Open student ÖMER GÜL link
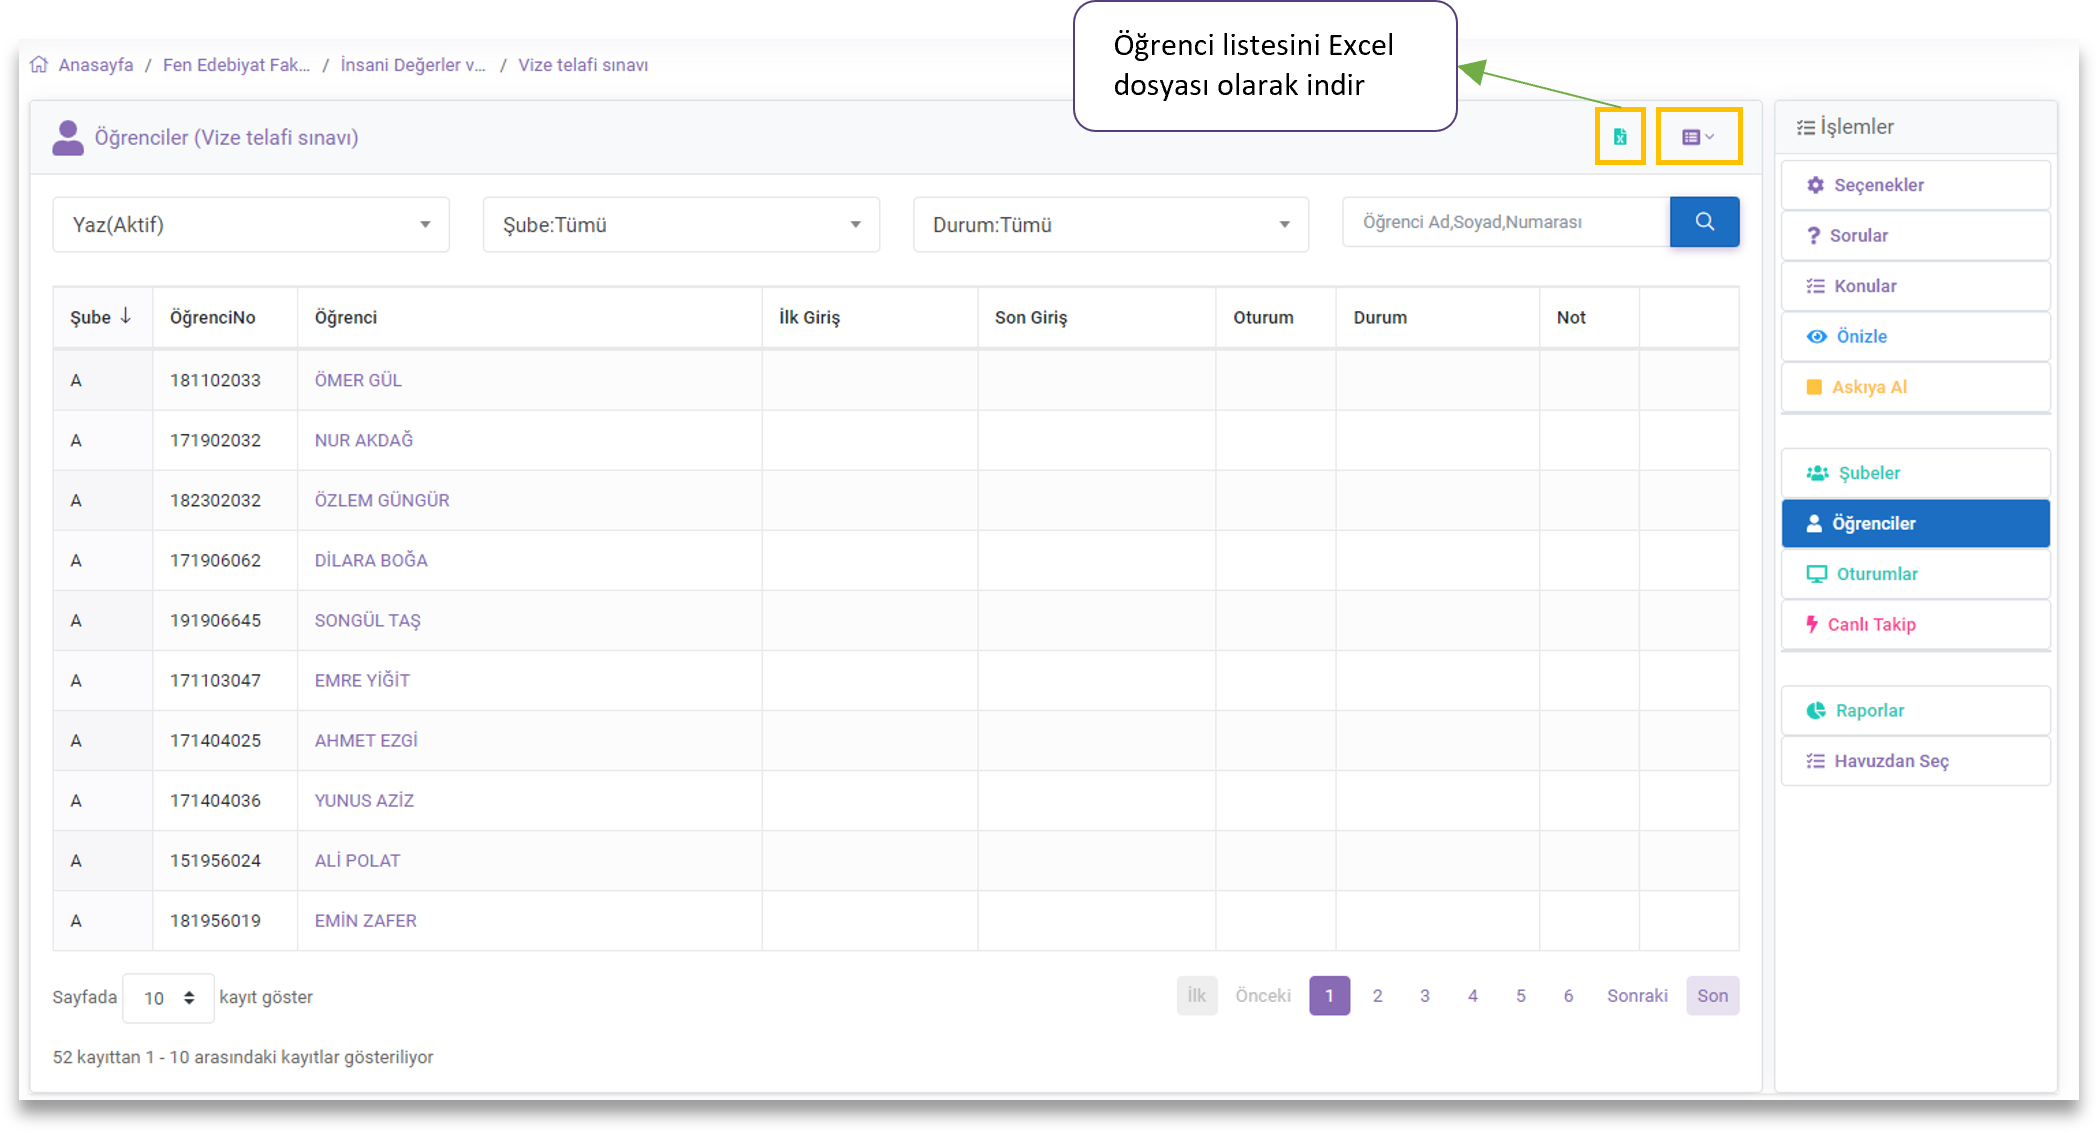Screen dimensions: 2098x1133 tap(358, 381)
